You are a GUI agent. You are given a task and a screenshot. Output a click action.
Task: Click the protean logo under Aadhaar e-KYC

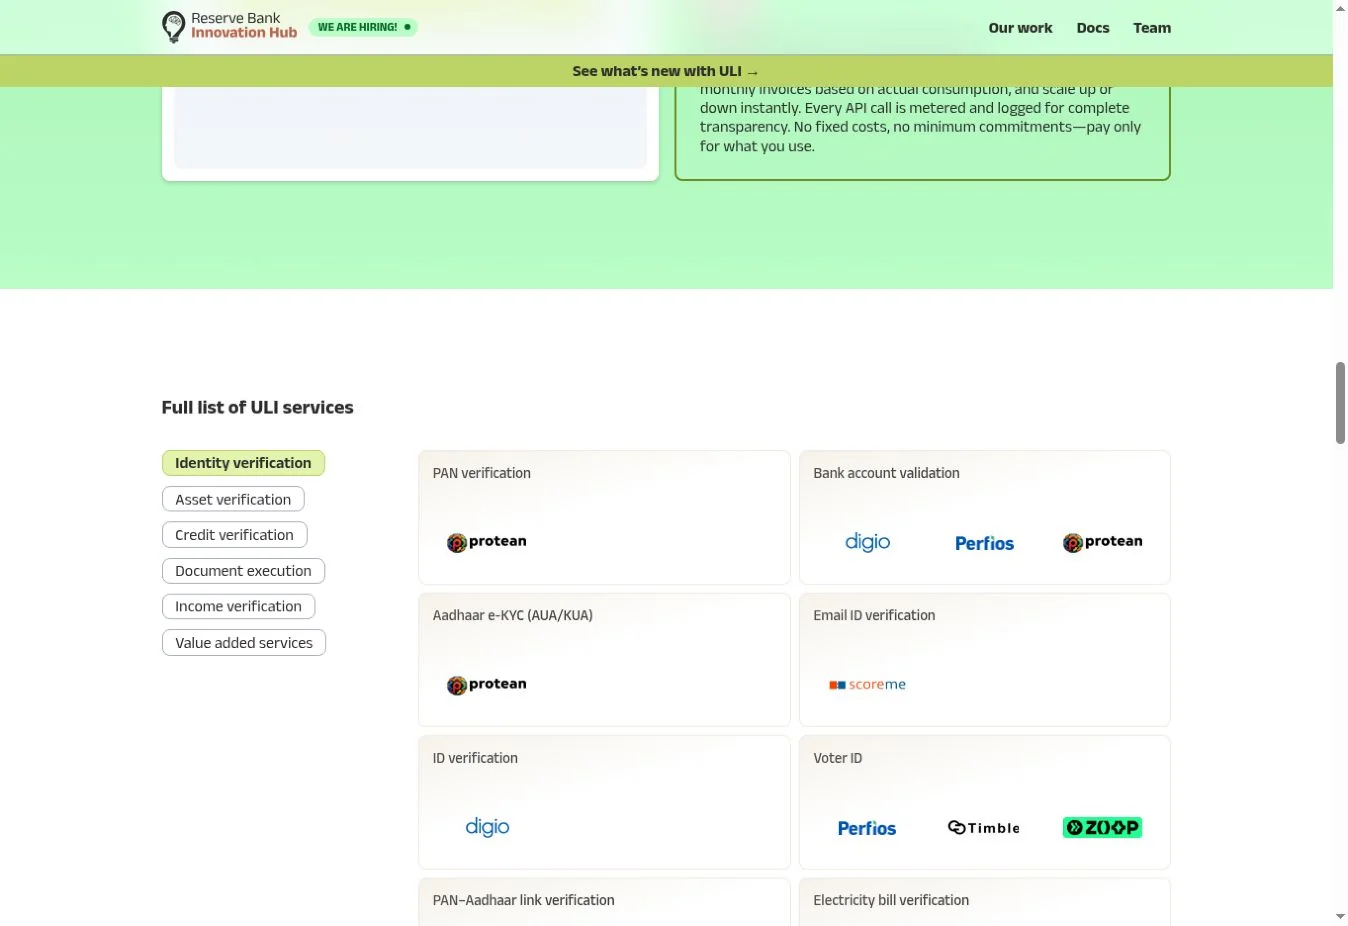pyautogui.click(x=487, y=685)
